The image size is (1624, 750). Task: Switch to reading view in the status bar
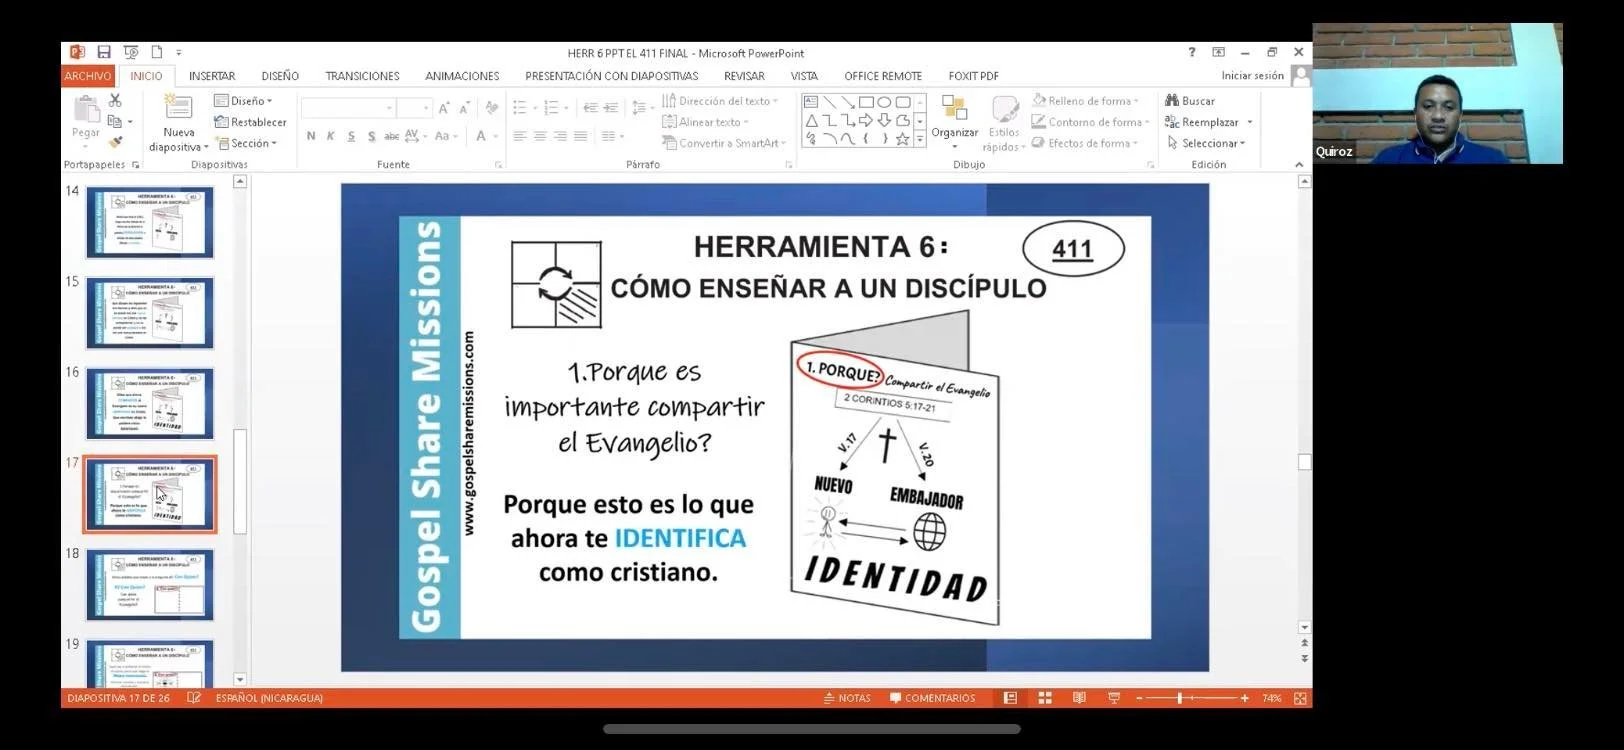(x=1079, y=698)
